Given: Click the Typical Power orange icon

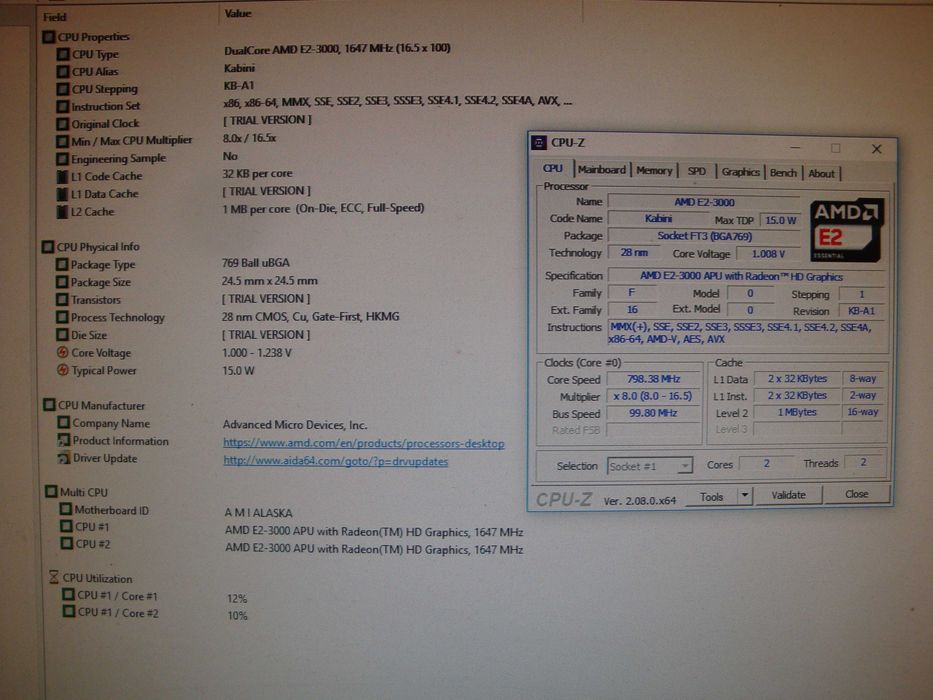Looking at the screenshot, I should (x=62, y=370).
